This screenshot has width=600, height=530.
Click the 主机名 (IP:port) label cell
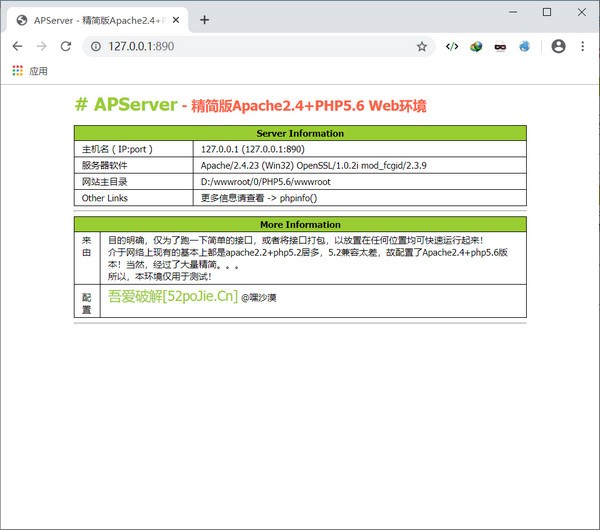[134, 149]
